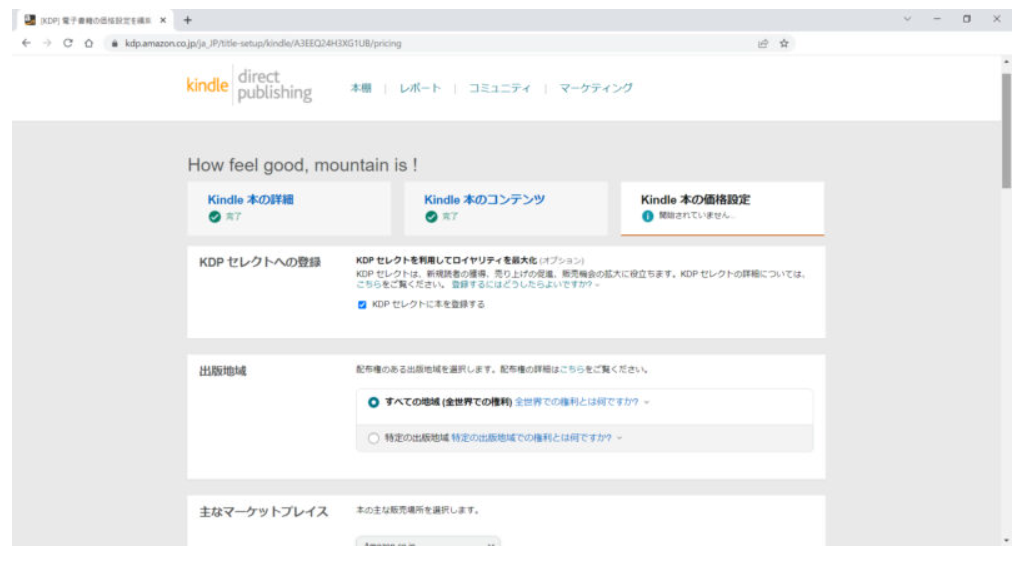
Task: Switch to Kindle 本の詳細 tab
Action: [x=250, y=200]
